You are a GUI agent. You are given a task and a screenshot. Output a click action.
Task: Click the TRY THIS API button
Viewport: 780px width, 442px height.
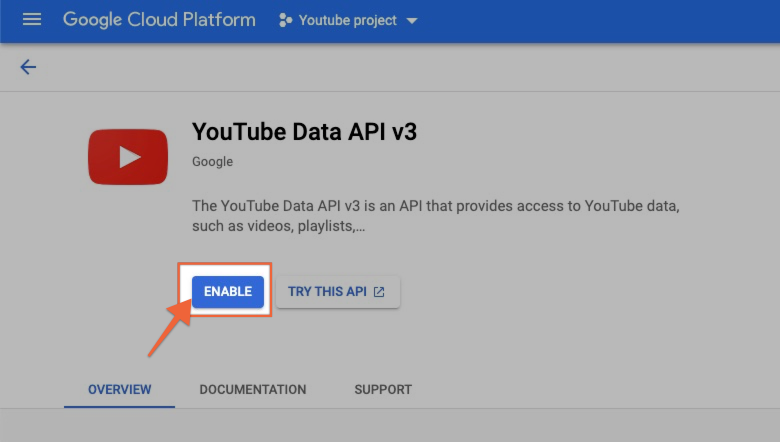coord(338,292)
